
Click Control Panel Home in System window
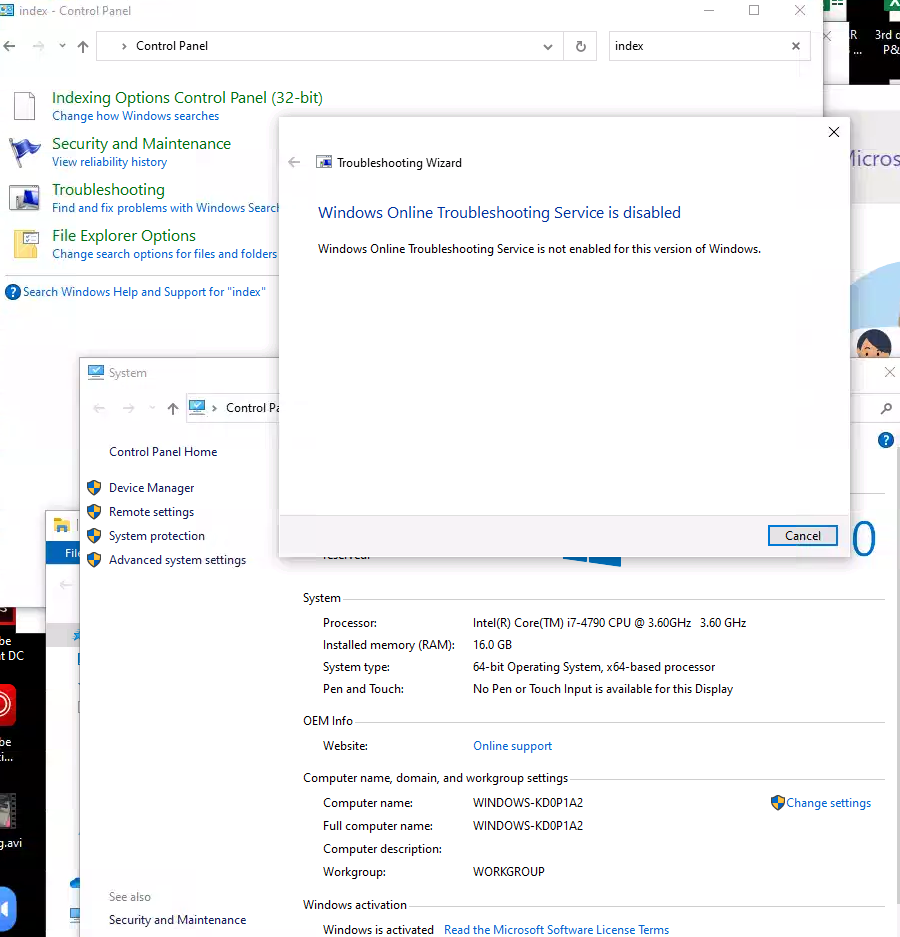pos(163,452)
